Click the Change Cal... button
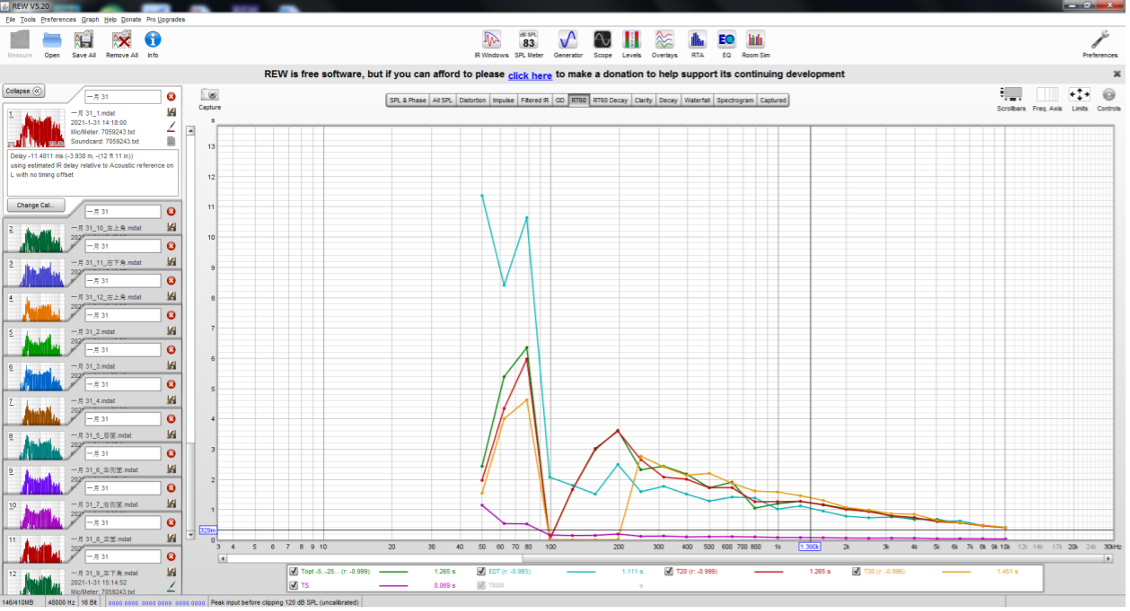 click(x=35, y=205)
